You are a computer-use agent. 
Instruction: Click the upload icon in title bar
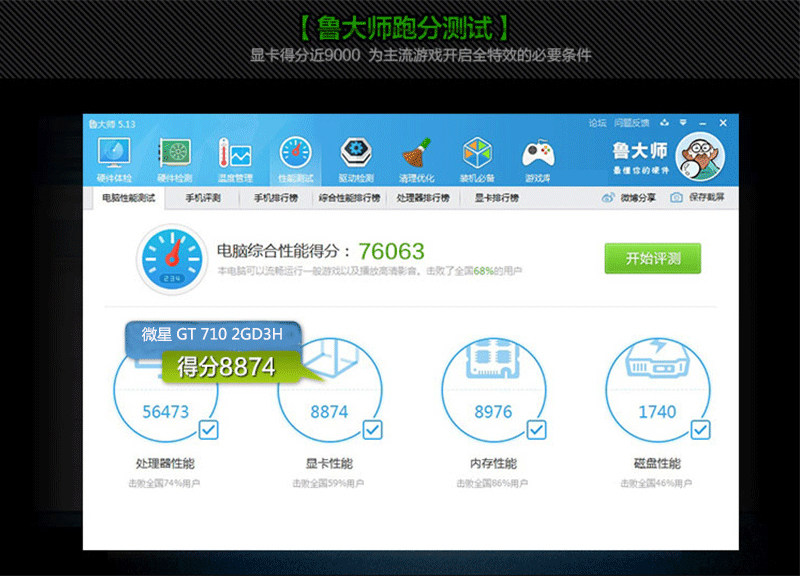coord(664,122)
